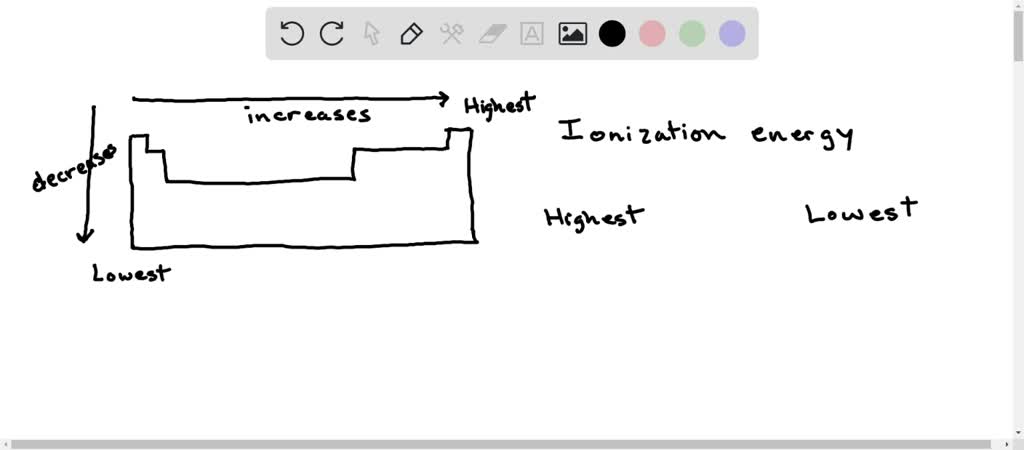1024x450 pixels.
Task: Choose the purple pen color
Action: pyautogui.click(x=732, y=33)
